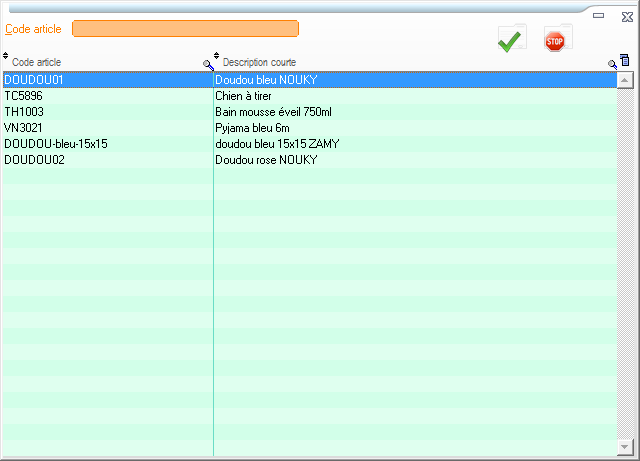Select the TH1003 article row
The height and width of the screenshot is (461, 640).
(24, 112)
